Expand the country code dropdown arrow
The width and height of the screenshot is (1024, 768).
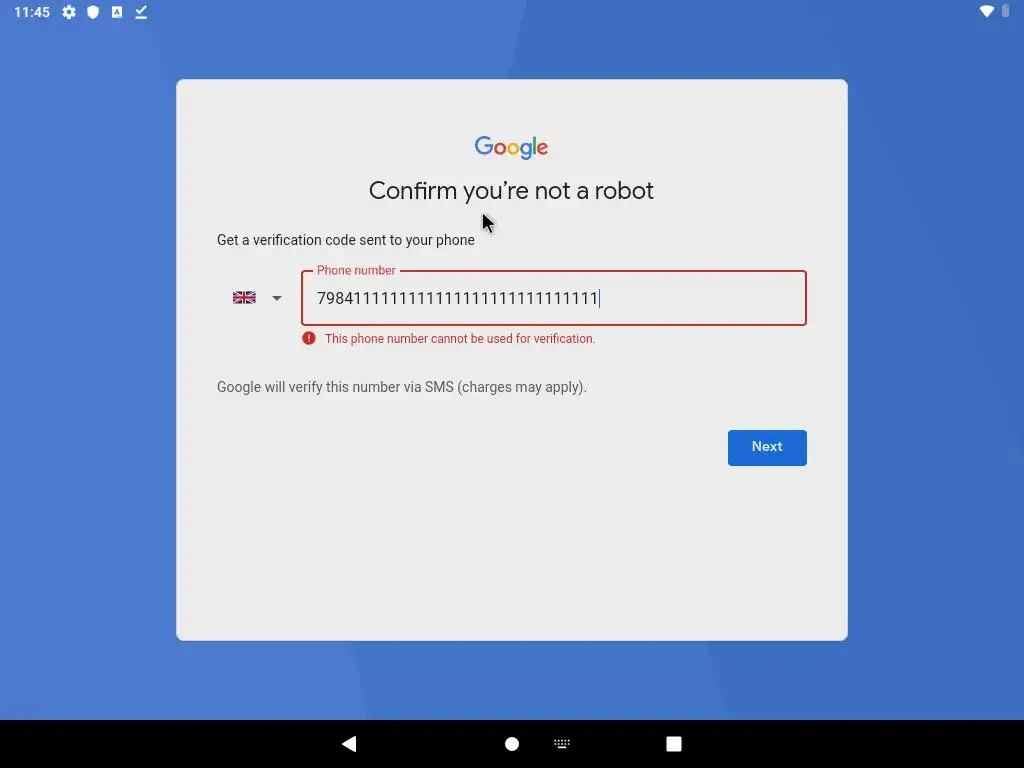pos(277,298)
